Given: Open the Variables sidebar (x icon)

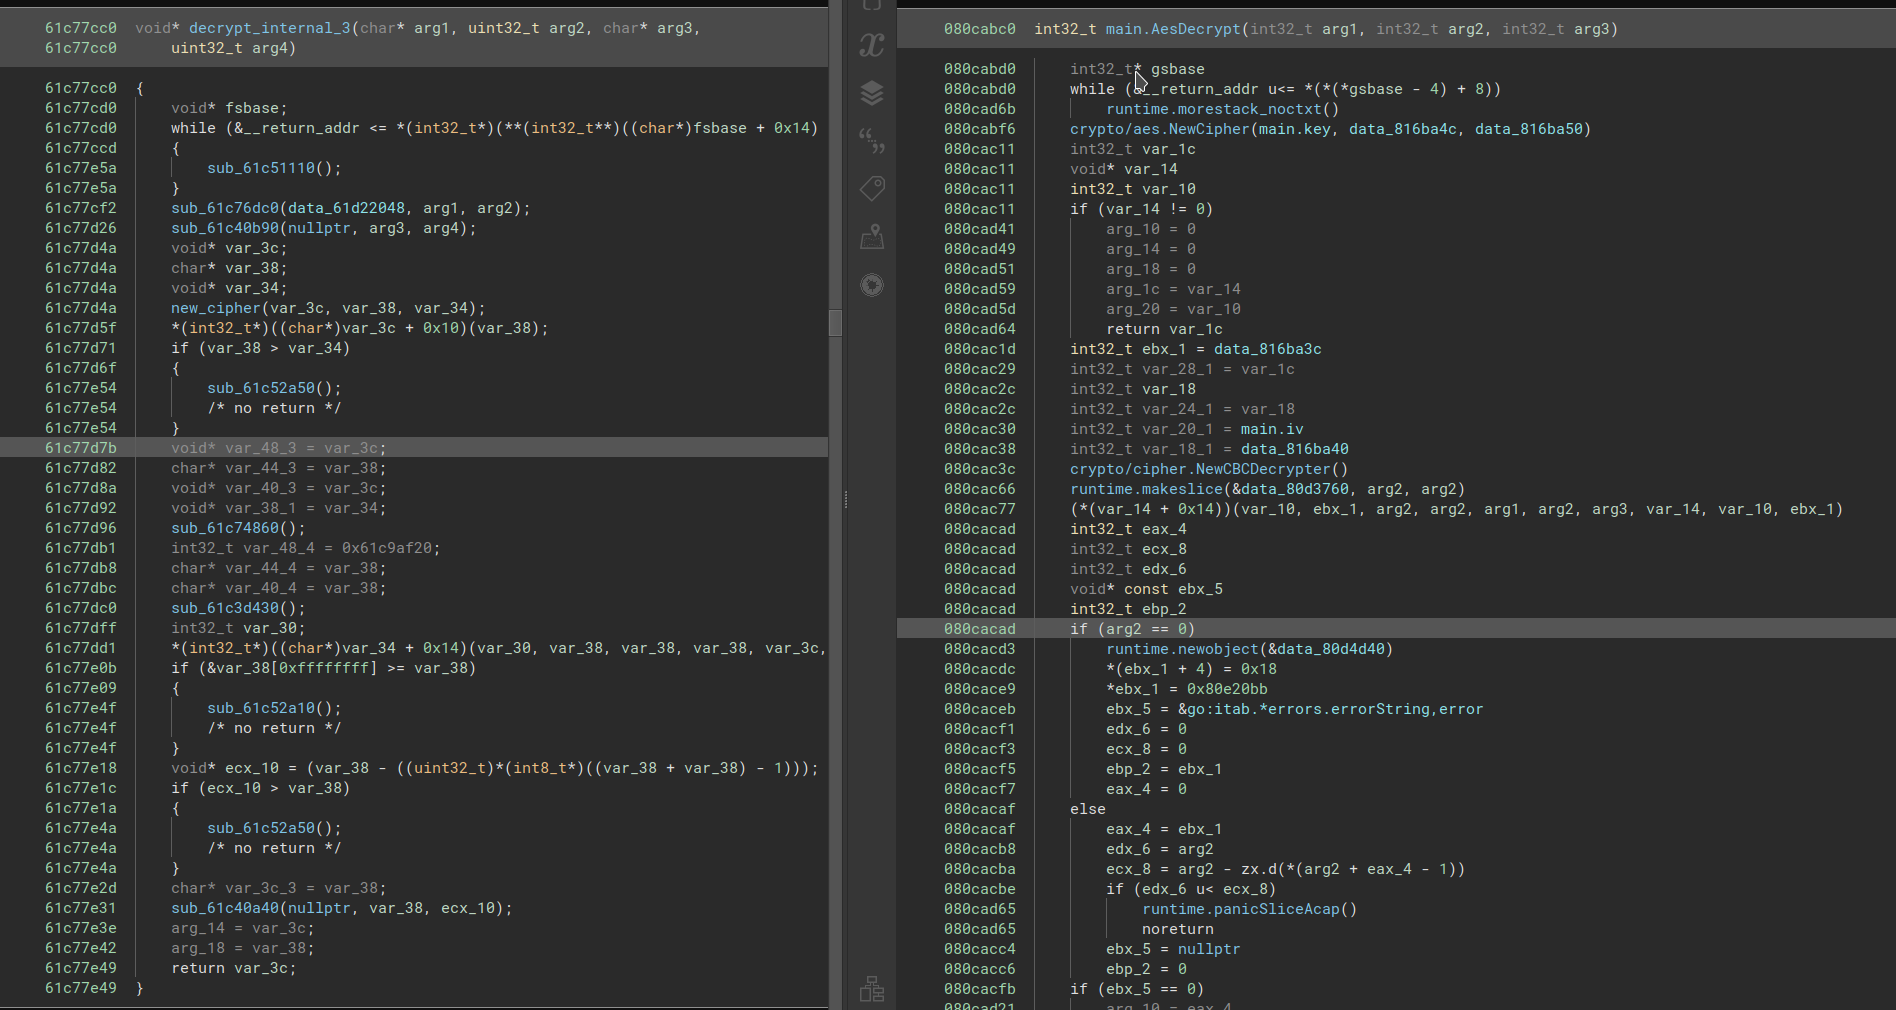Looking at the screenshot, I should (x=872, y=45).
